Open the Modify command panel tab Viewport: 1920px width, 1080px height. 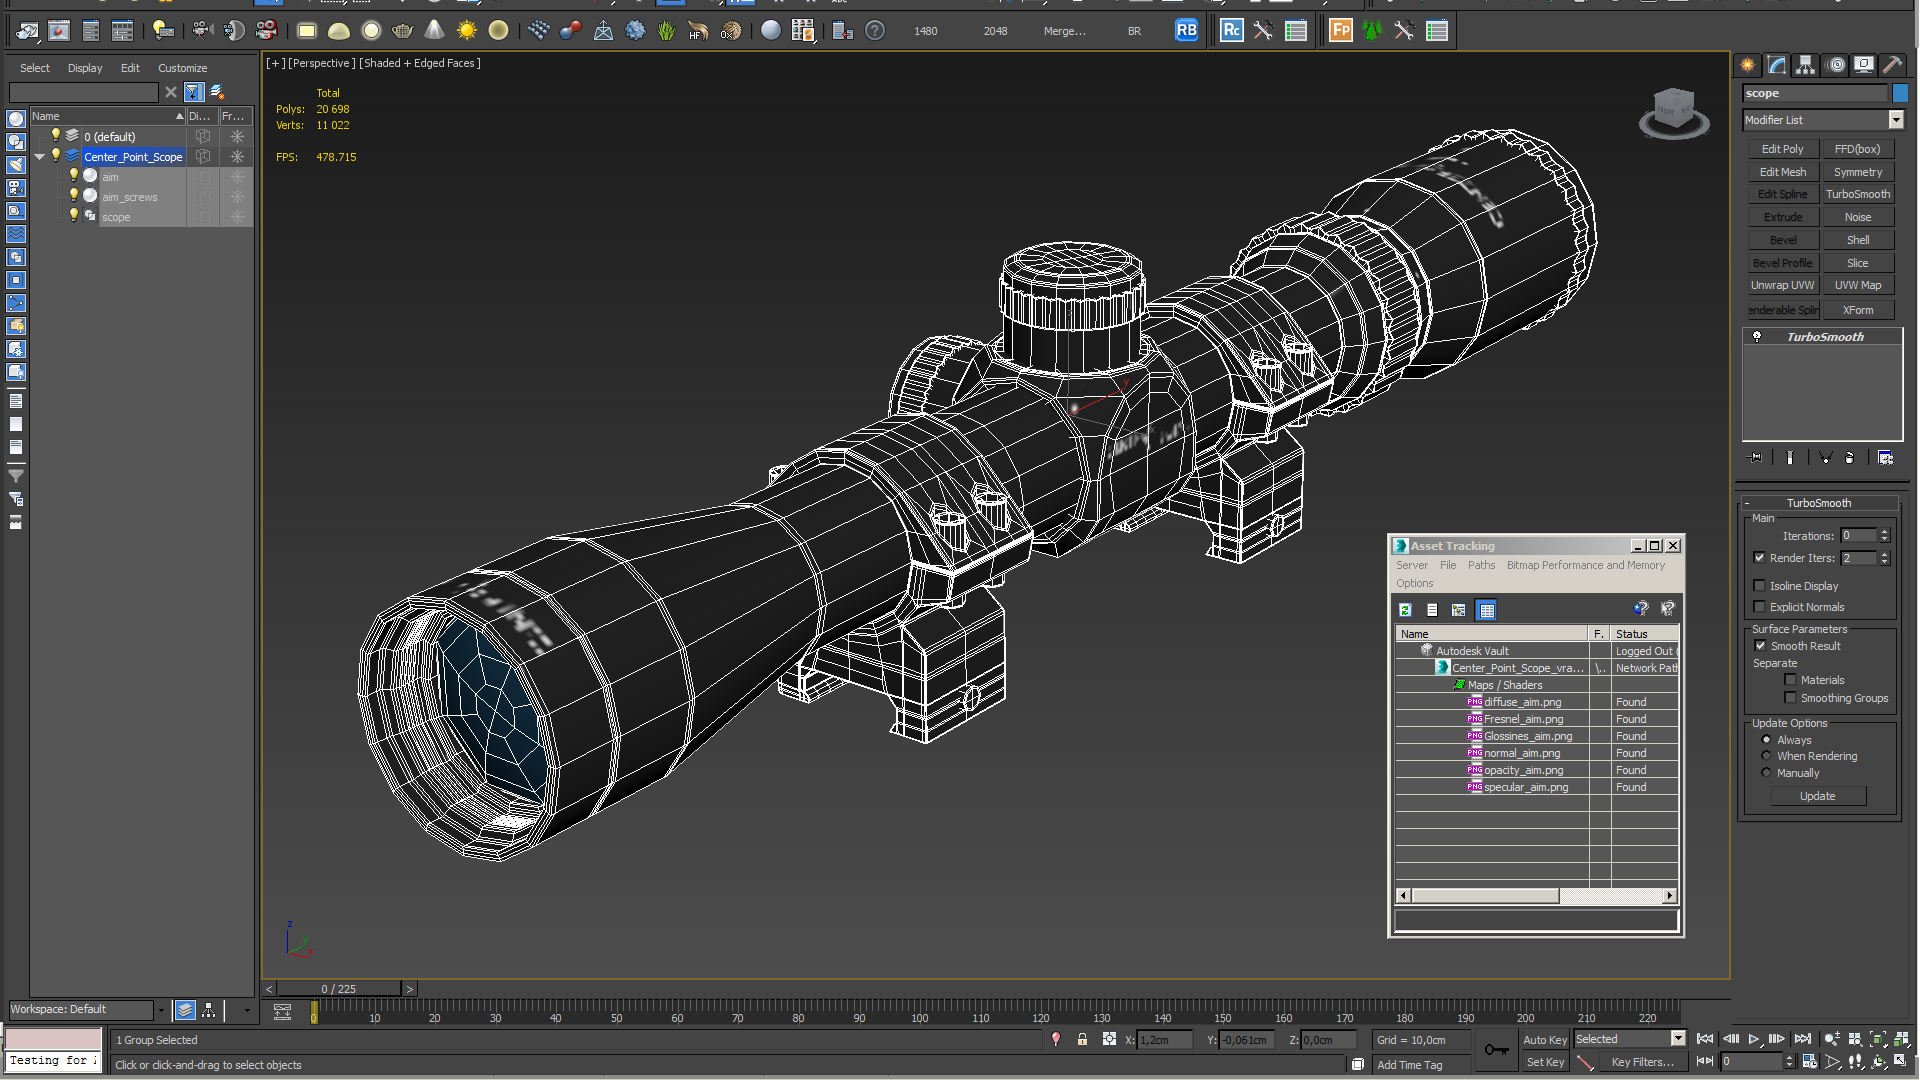(1777, 65)
